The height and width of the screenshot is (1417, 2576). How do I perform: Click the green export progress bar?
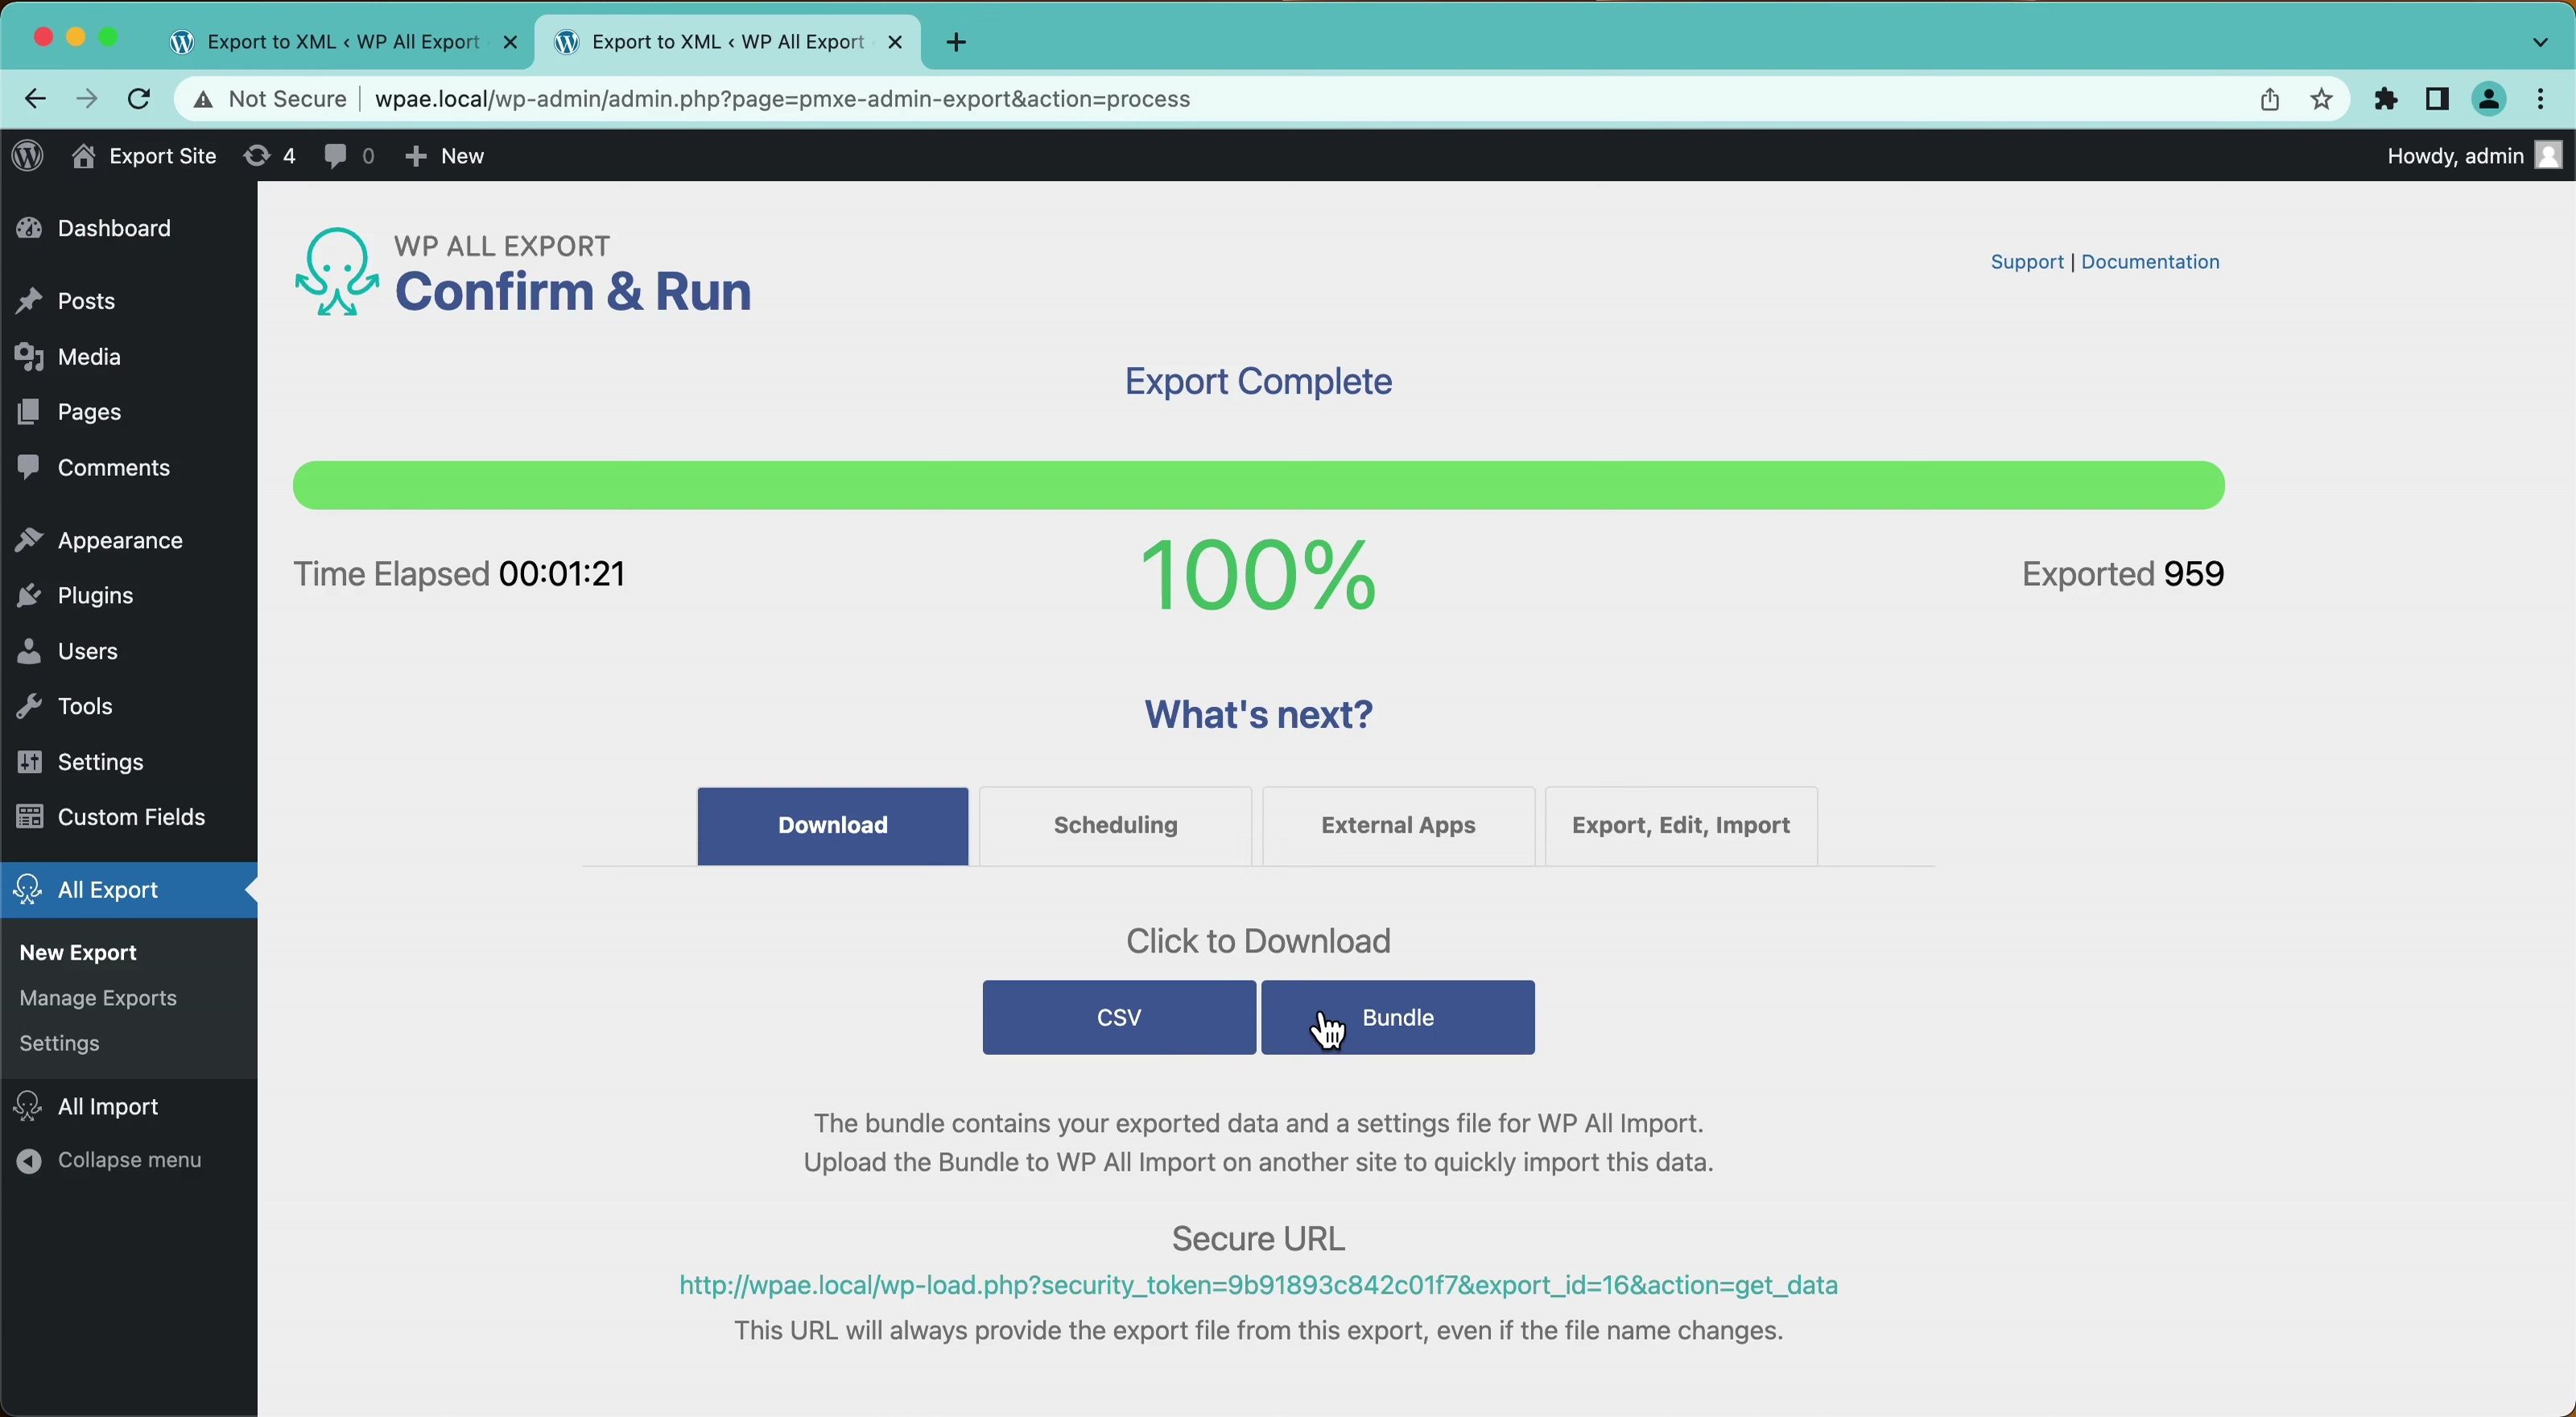(x=1258, y=486)
